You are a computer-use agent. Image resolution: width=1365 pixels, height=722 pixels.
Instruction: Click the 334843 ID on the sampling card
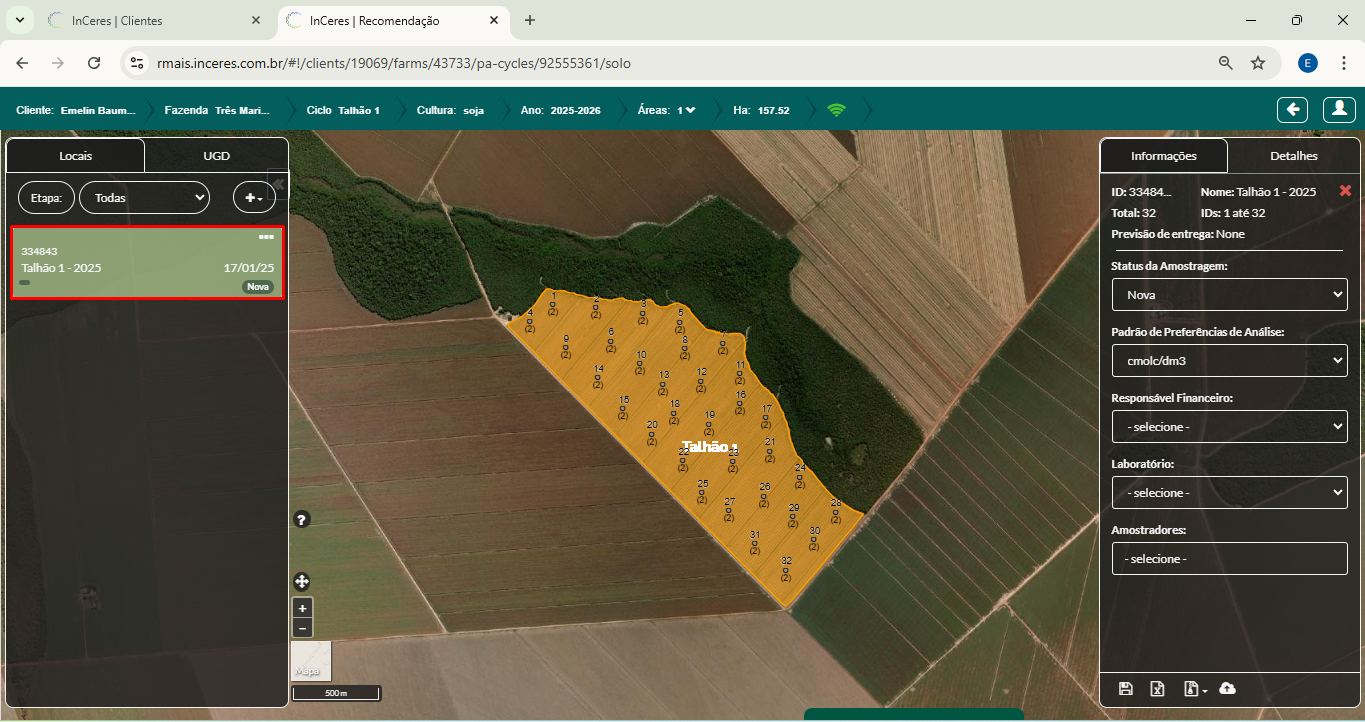pos(39,251)
